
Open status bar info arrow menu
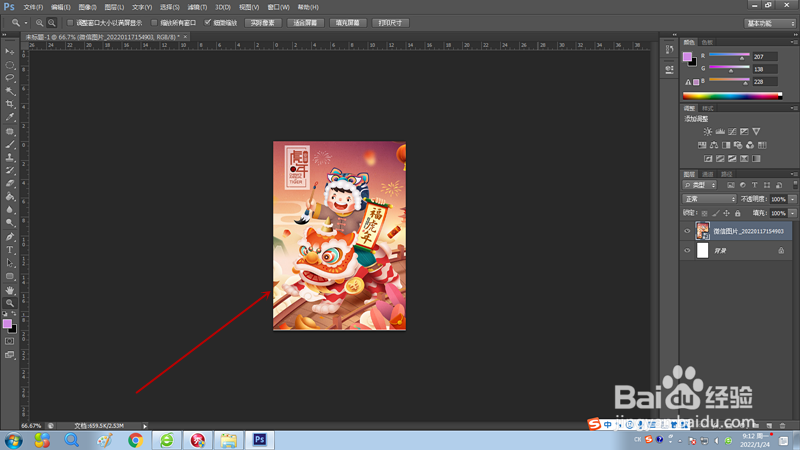coord(145,426)
